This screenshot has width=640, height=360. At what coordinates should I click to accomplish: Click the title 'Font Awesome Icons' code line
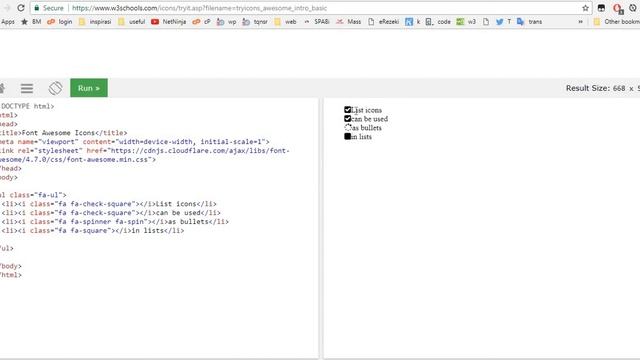click(x=64, y=133)
